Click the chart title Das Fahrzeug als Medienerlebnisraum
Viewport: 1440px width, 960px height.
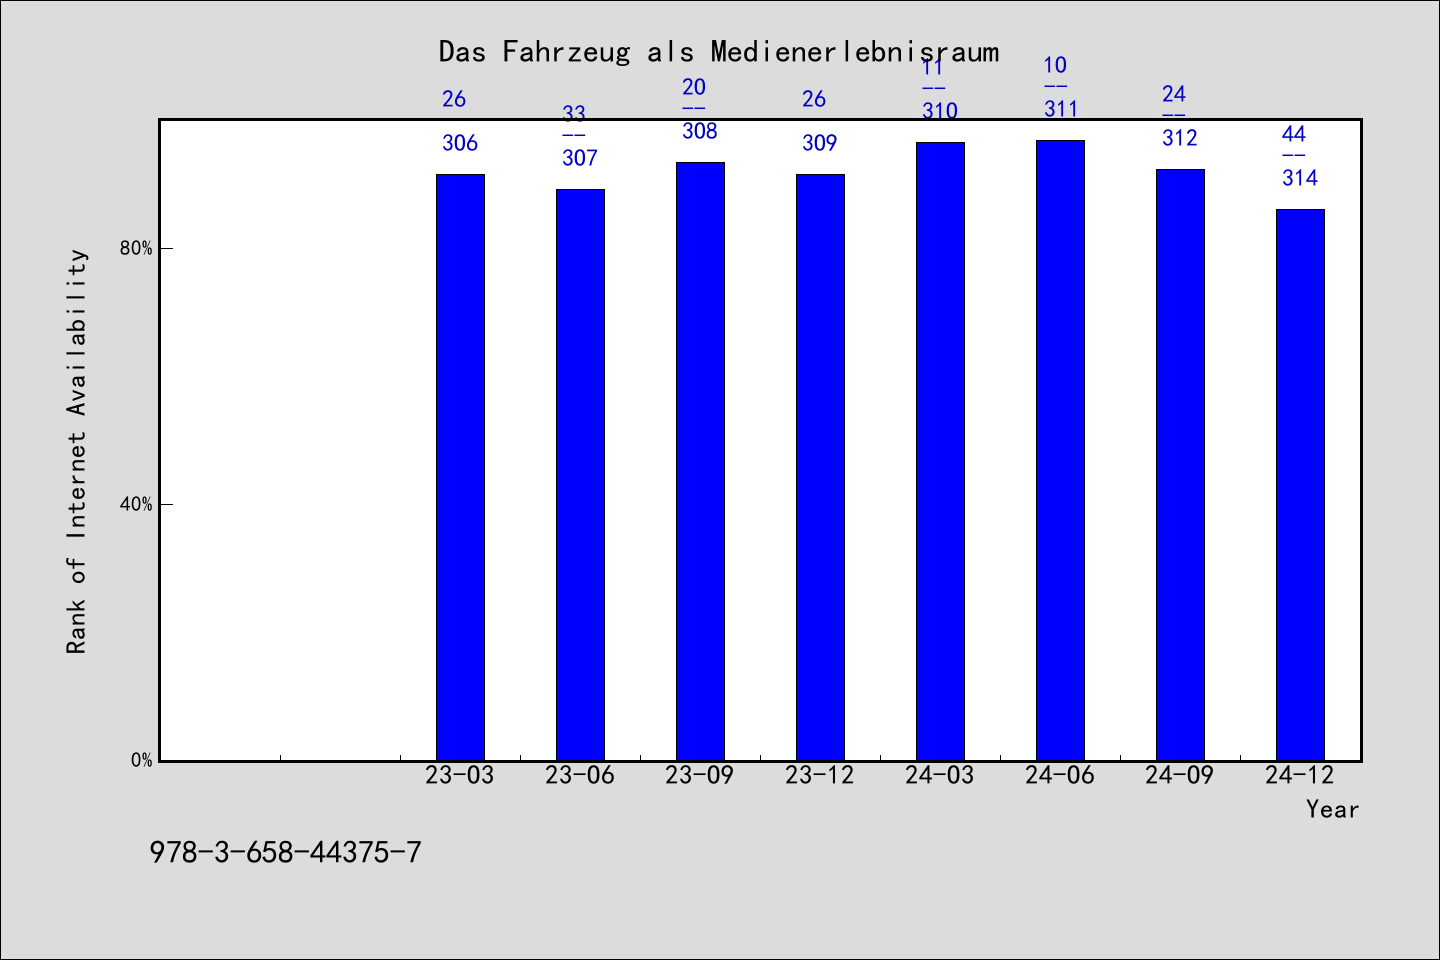(719, 51)
